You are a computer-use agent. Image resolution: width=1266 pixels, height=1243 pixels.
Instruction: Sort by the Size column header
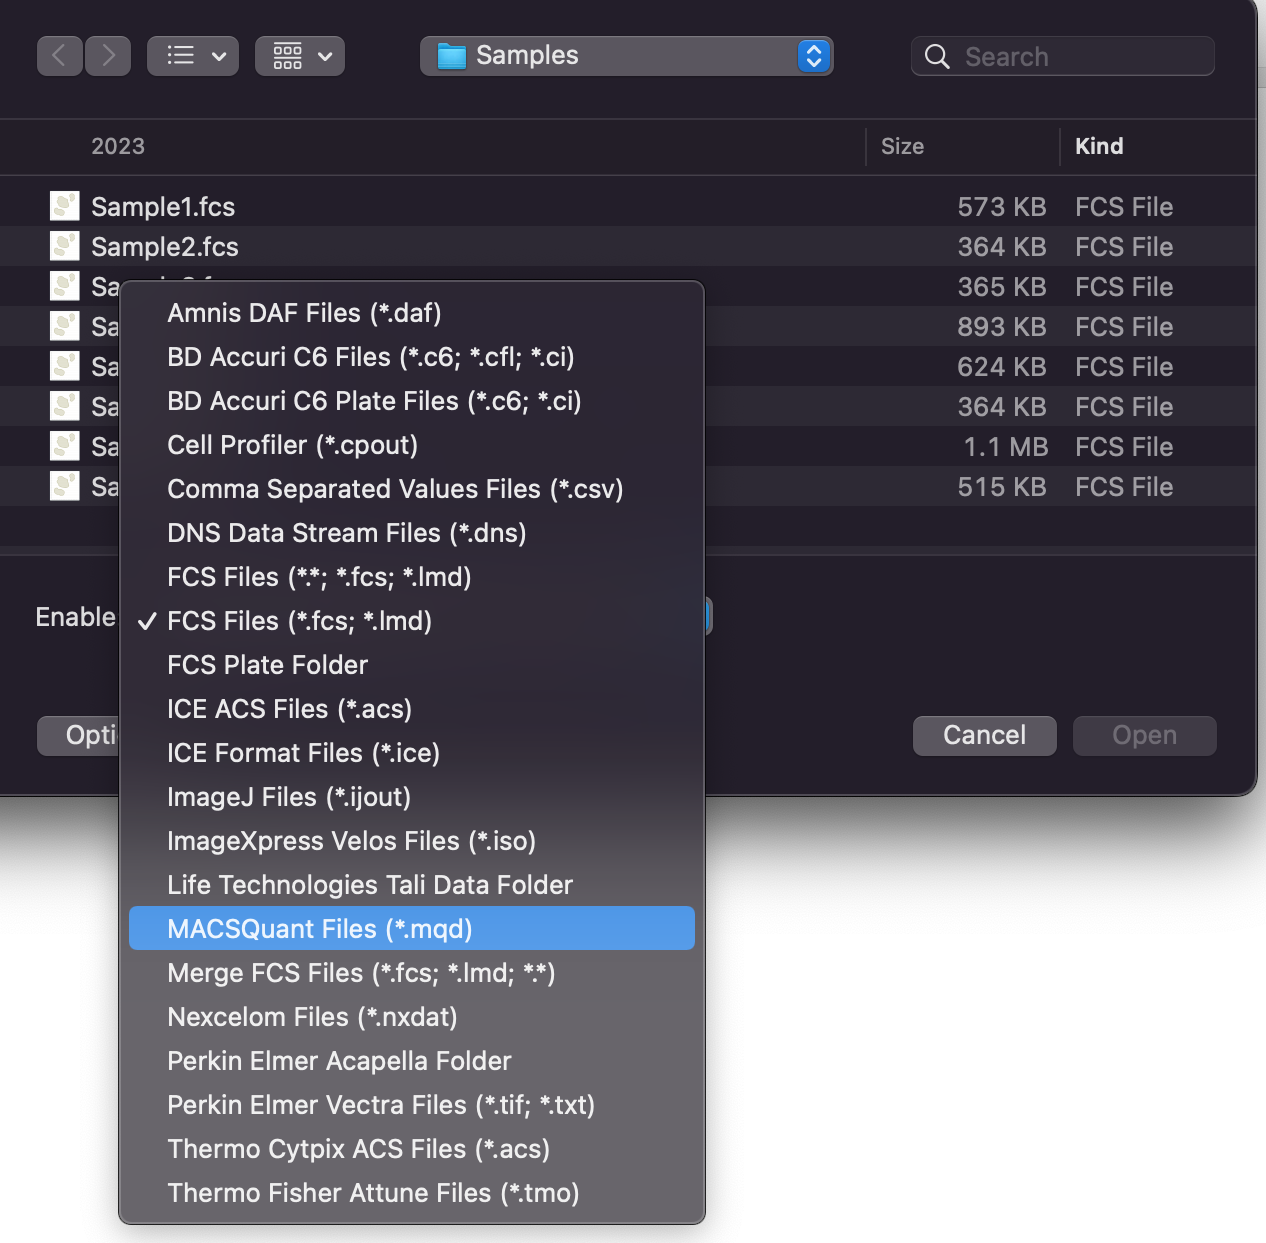[x=902, y=146]
